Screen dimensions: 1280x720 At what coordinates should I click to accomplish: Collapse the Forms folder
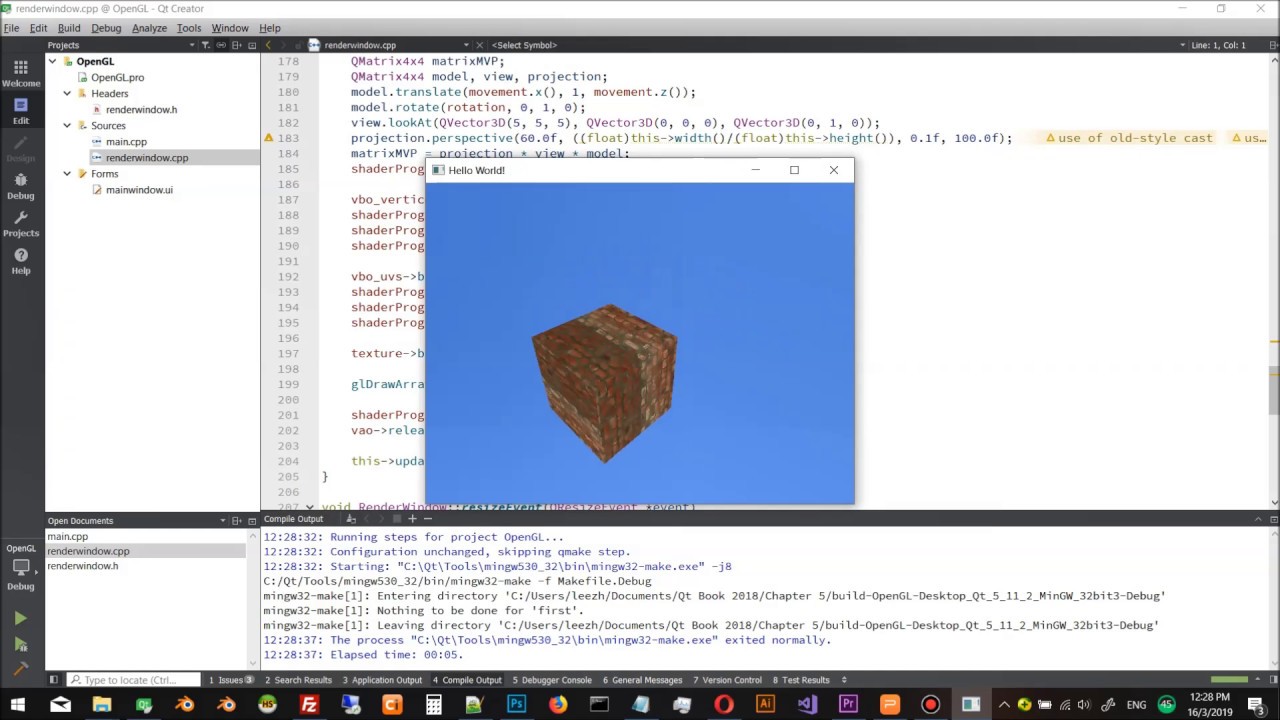pos(67,173)
